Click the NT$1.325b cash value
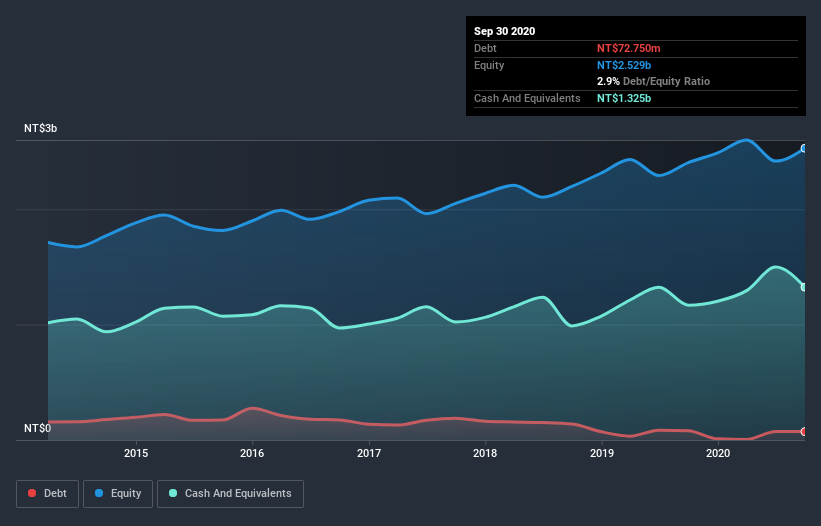The height and width of the screenshot is (526, 821). (624, 98)
